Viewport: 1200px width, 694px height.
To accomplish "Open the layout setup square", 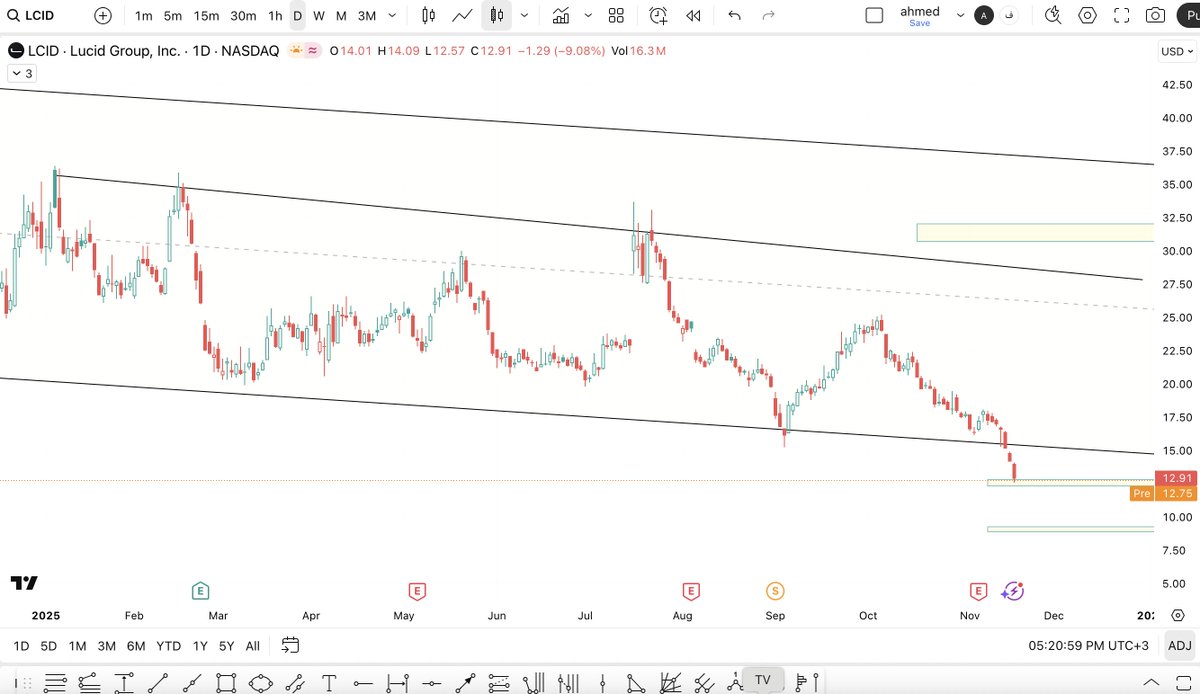I will [874, 15].
